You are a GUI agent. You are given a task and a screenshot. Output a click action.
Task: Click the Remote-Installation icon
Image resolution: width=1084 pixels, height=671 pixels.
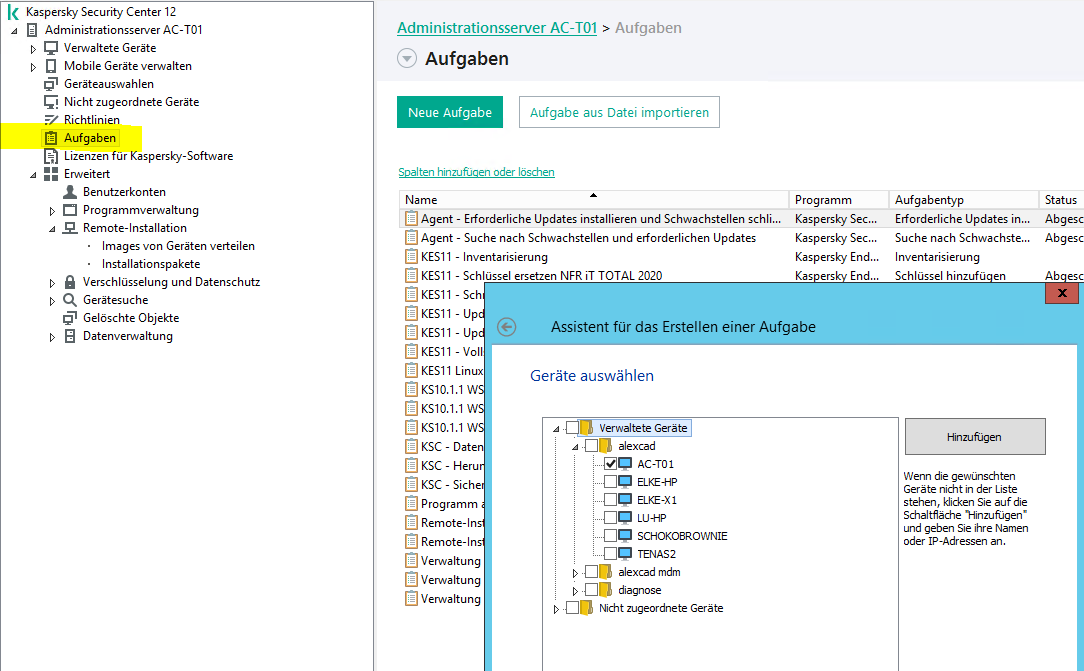pyautogui.click(x=70, y=227)
